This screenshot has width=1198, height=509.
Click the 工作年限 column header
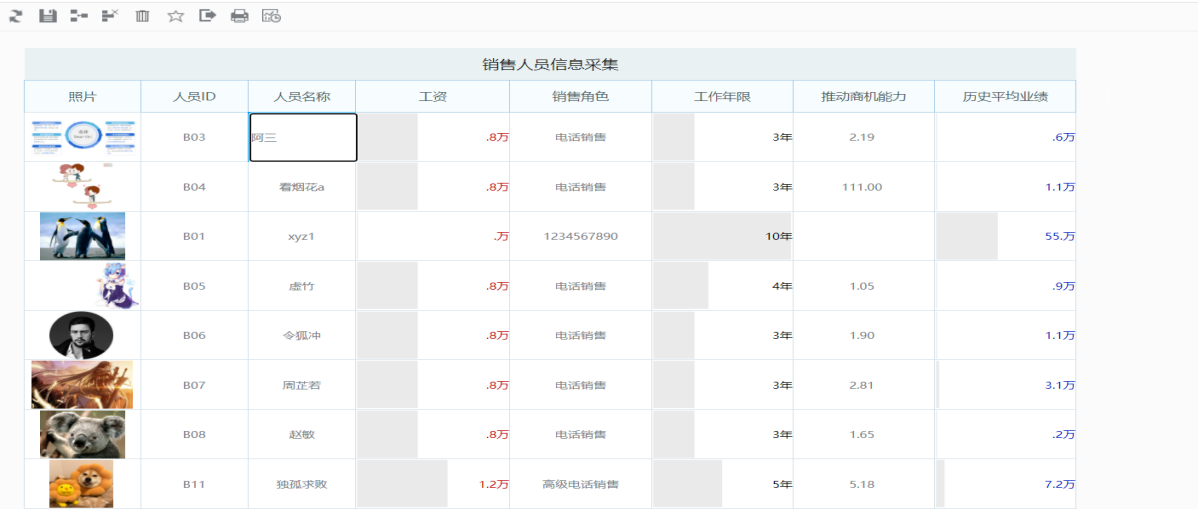pyautogui.click(x=722, y=97)
